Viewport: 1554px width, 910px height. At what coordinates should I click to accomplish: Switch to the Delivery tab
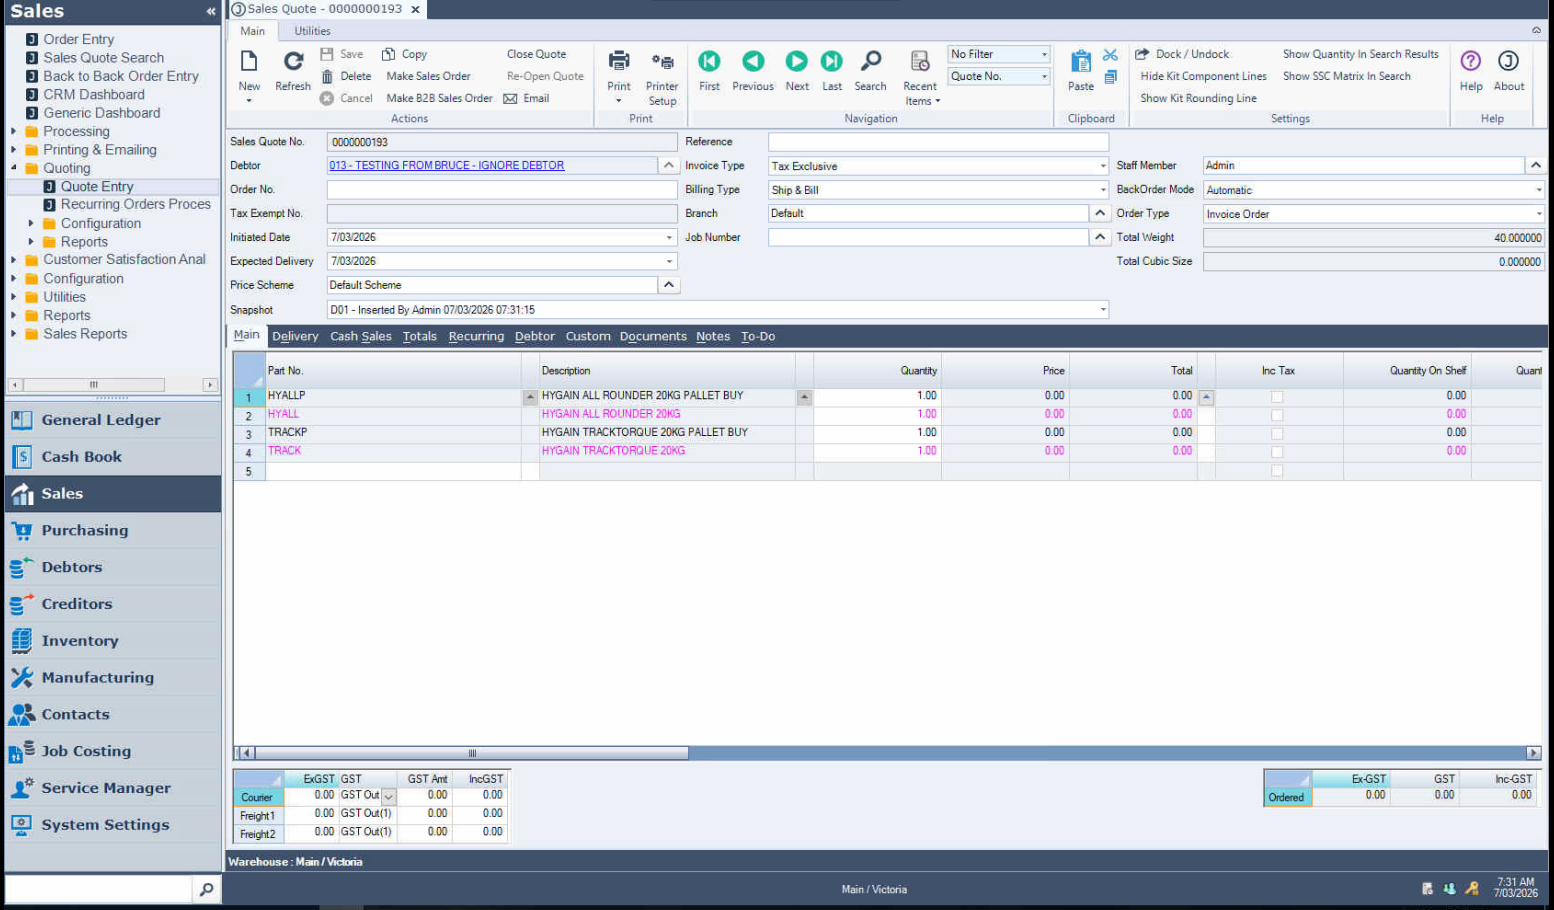click(295, 337)
